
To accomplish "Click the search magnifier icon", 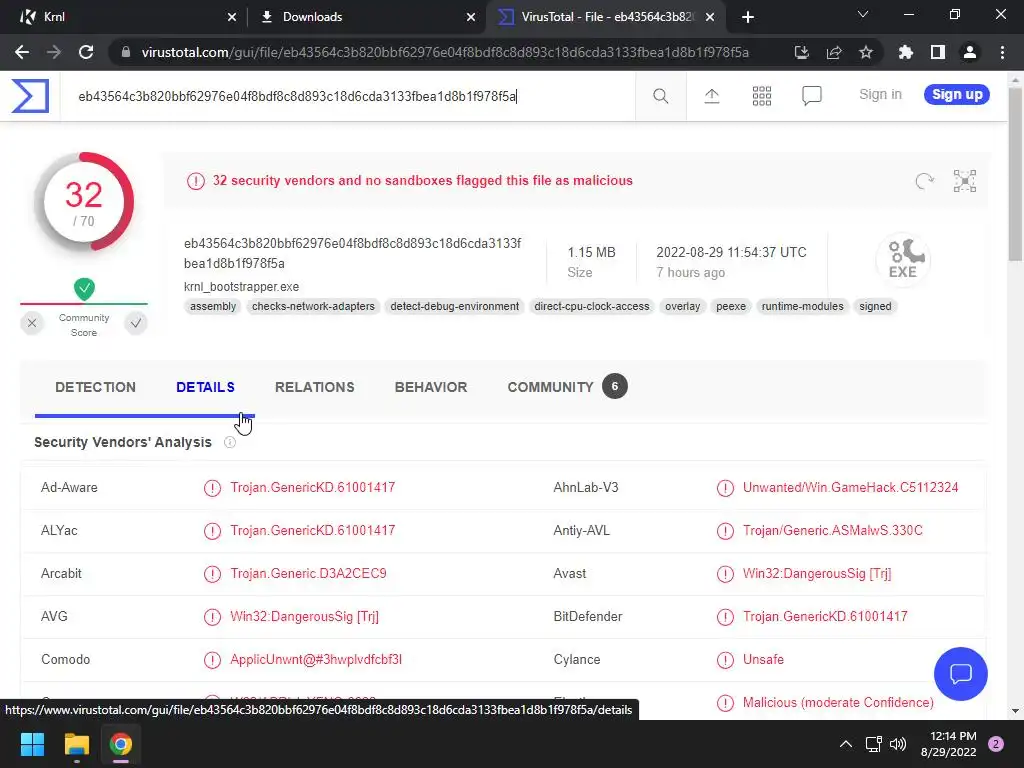I will tap(660, 96).
